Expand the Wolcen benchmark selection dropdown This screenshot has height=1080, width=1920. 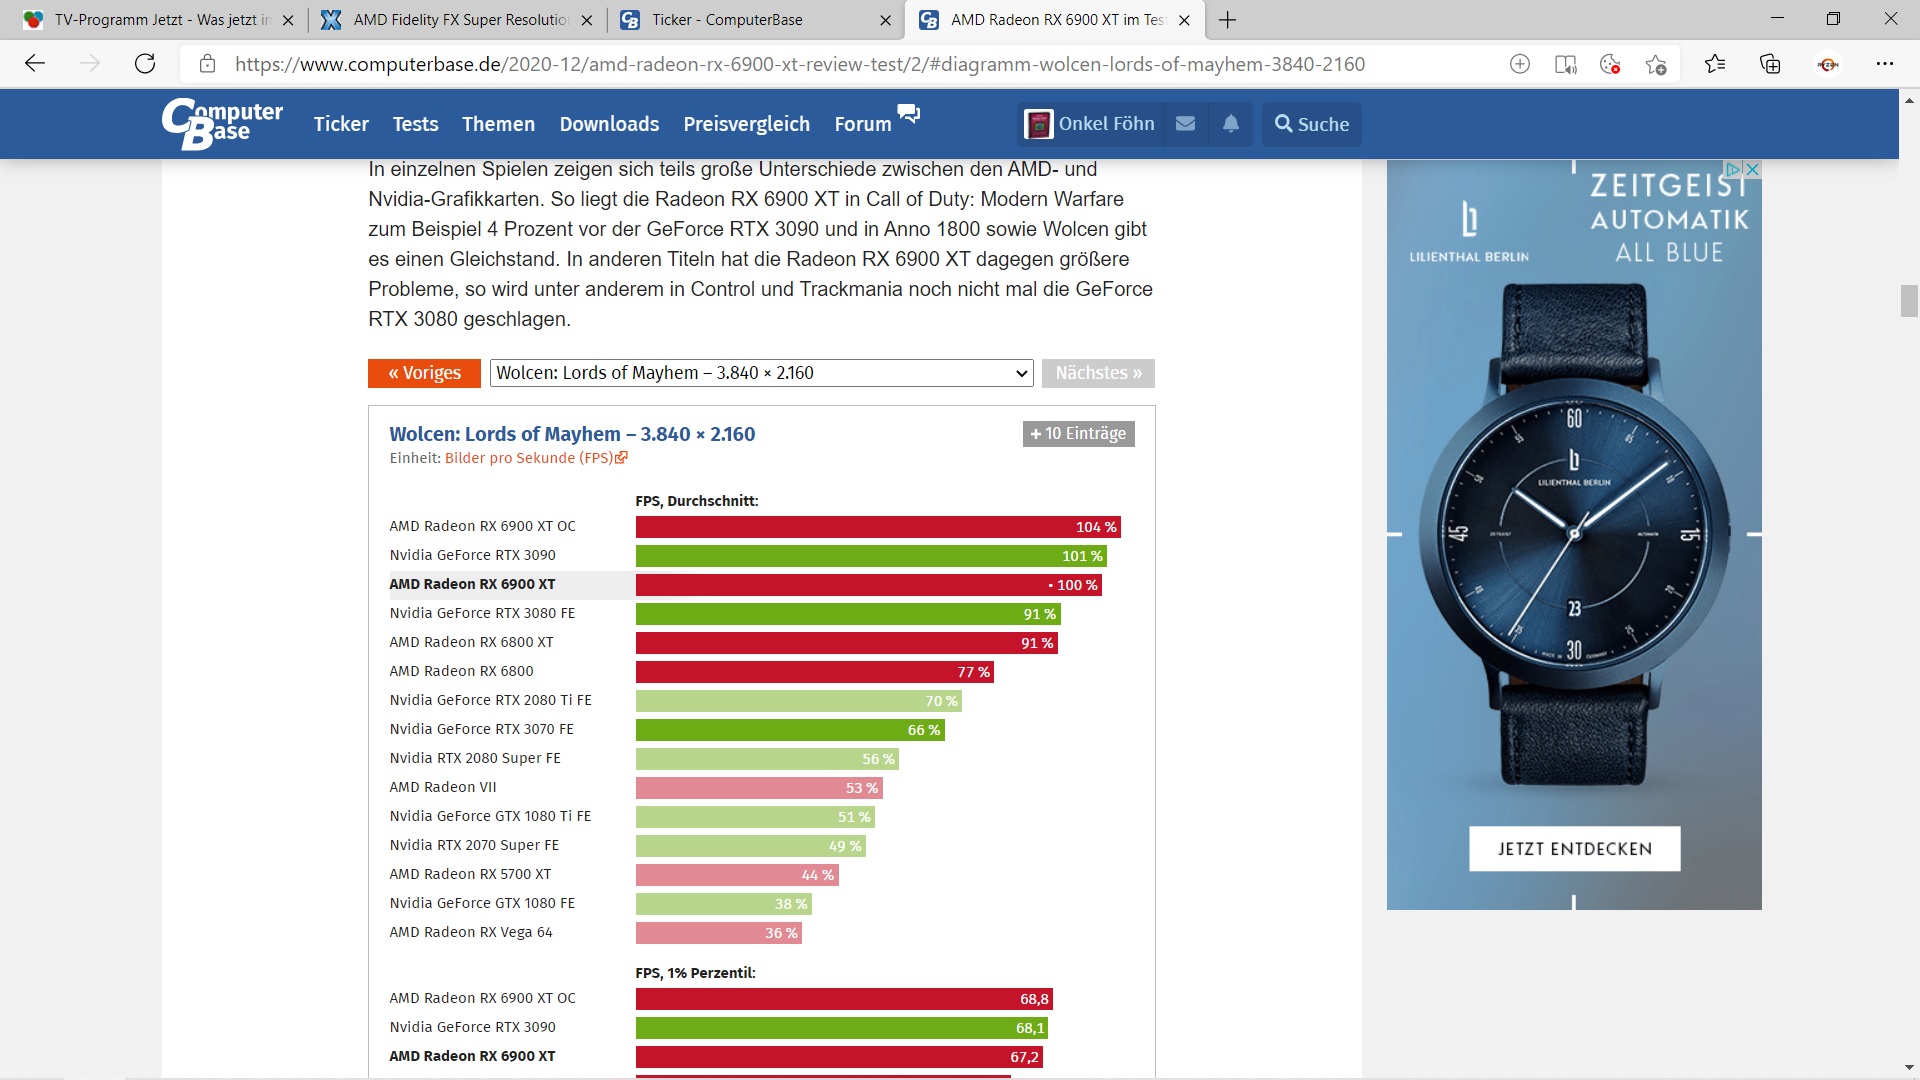[762, 373]
